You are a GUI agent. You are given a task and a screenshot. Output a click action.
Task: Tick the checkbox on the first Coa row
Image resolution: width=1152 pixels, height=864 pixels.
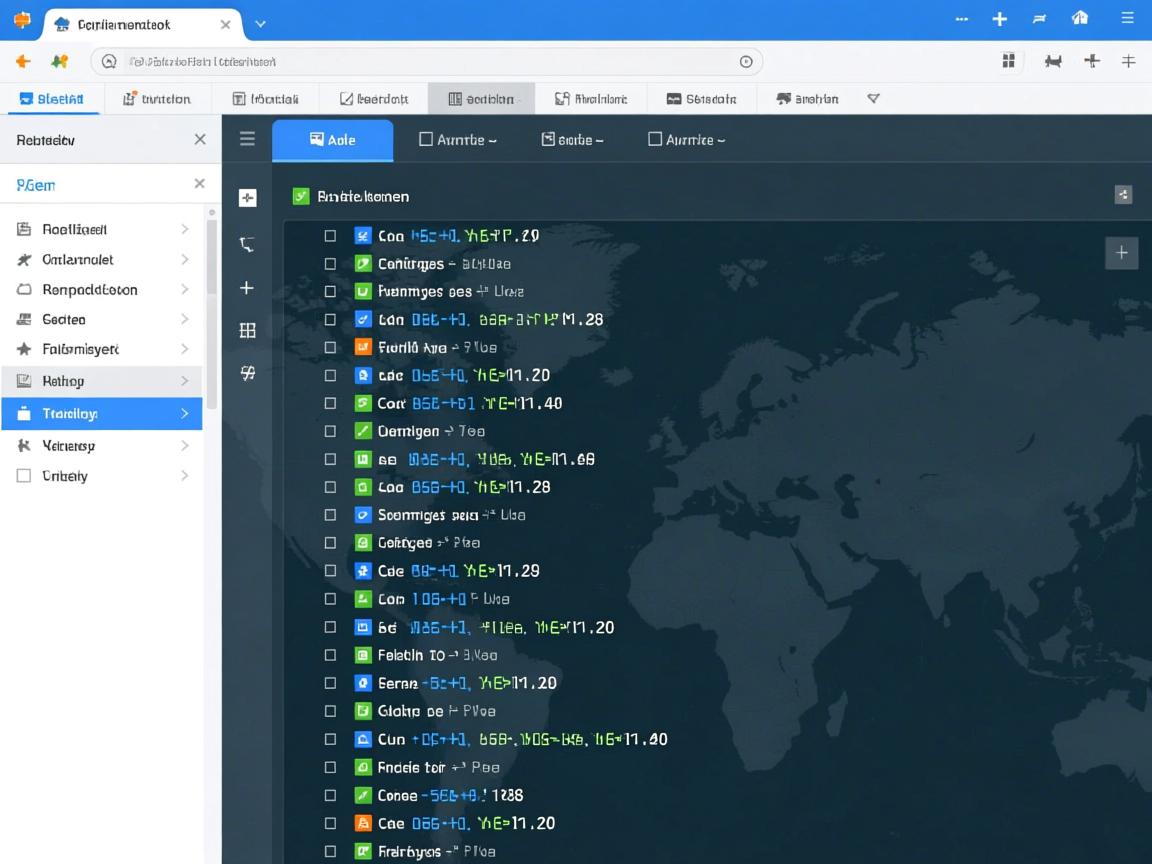[330, 236]
